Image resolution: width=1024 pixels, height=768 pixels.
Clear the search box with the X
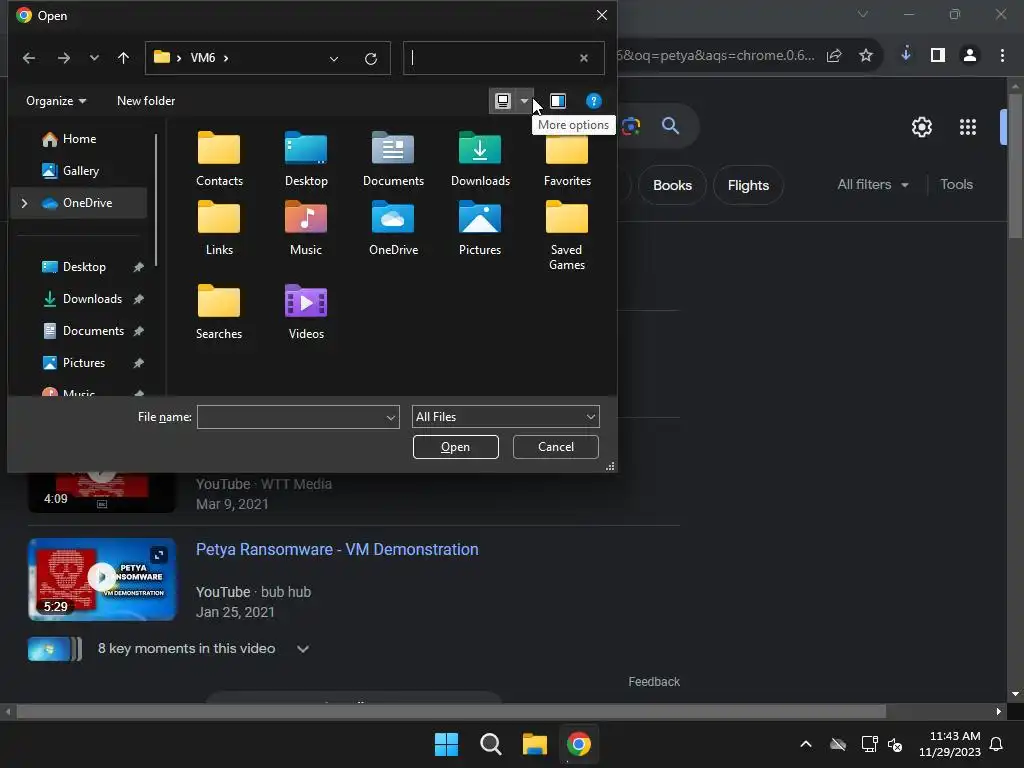tap(584, 58)
